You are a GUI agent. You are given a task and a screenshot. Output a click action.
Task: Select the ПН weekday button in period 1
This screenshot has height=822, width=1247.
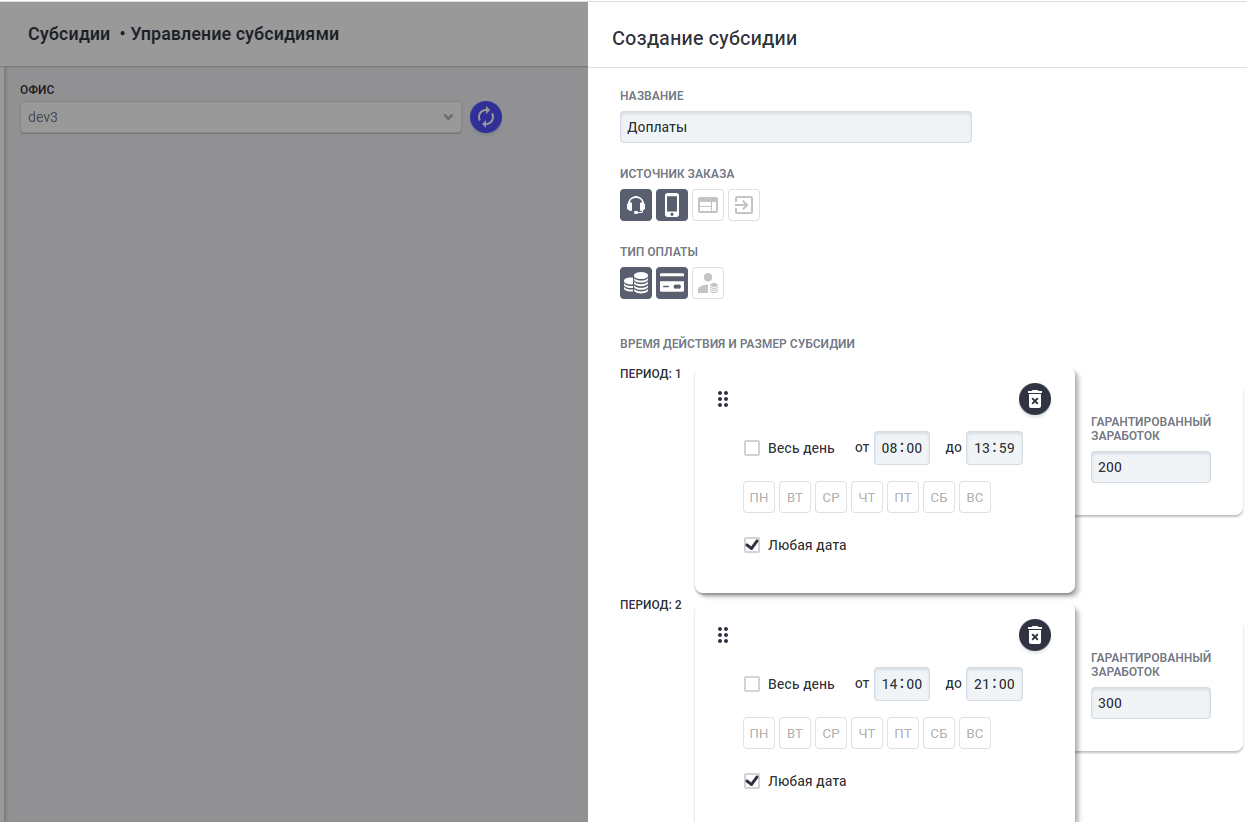point(759,497)
